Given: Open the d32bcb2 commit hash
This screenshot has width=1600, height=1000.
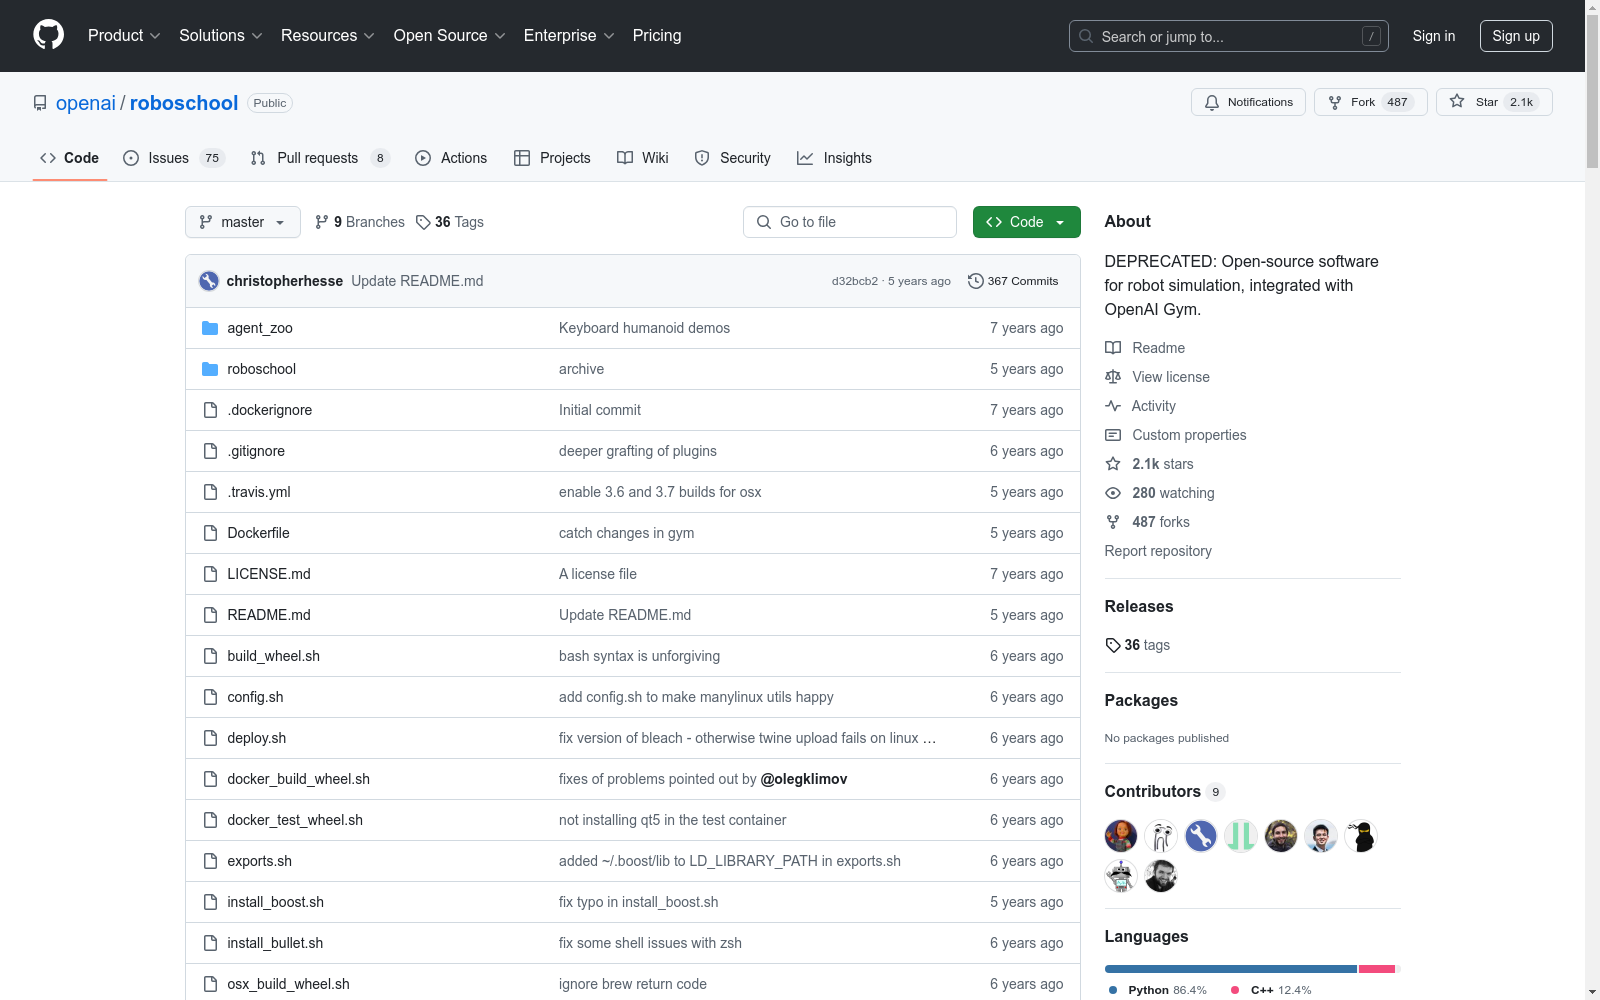Looking at the screenshot, I should coord(855,281).
